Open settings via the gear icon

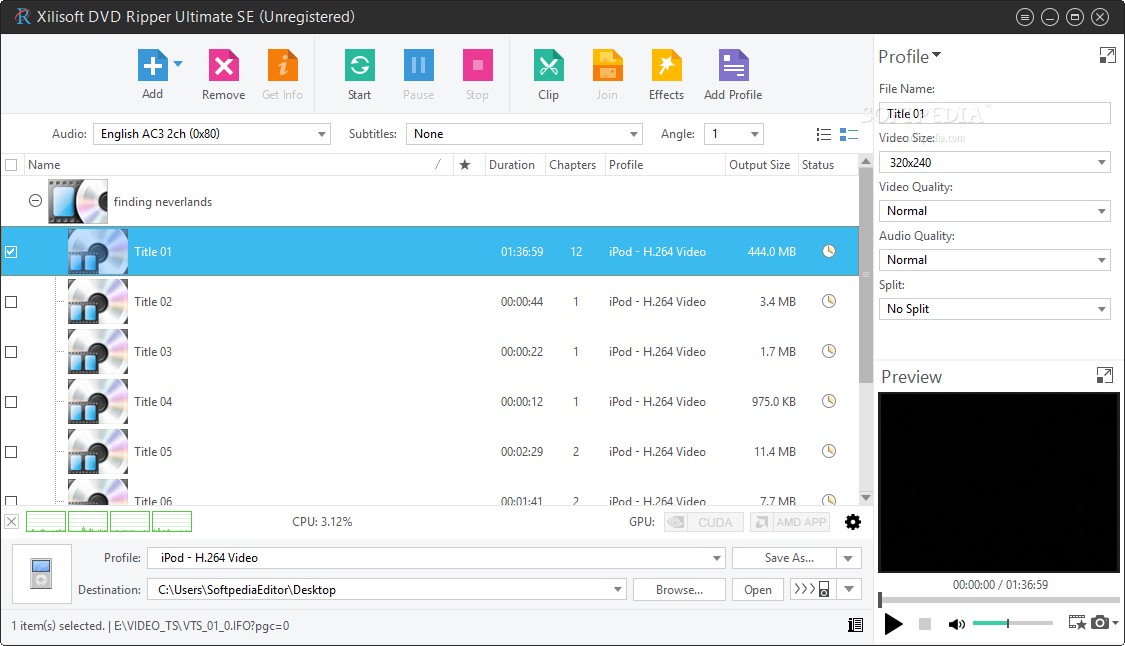pyautogui.click(x=853, y=522)
